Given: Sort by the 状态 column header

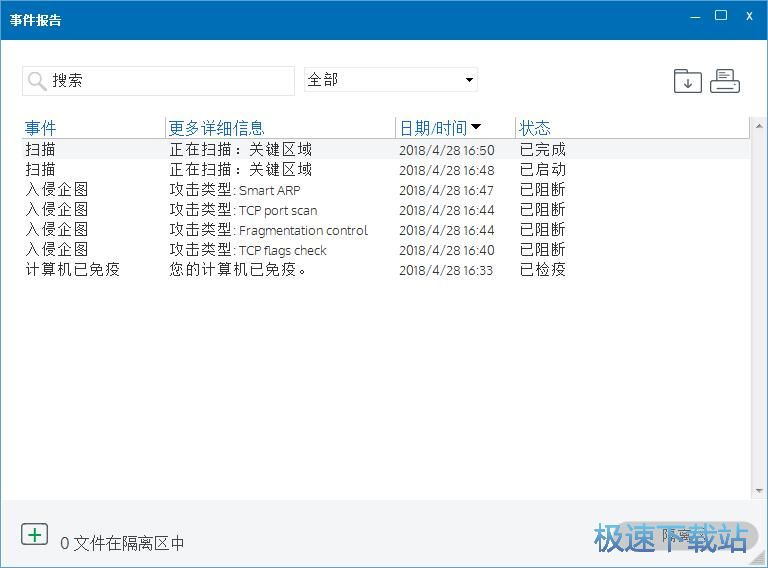Looking at the screenshot, I should click(535, 128).
